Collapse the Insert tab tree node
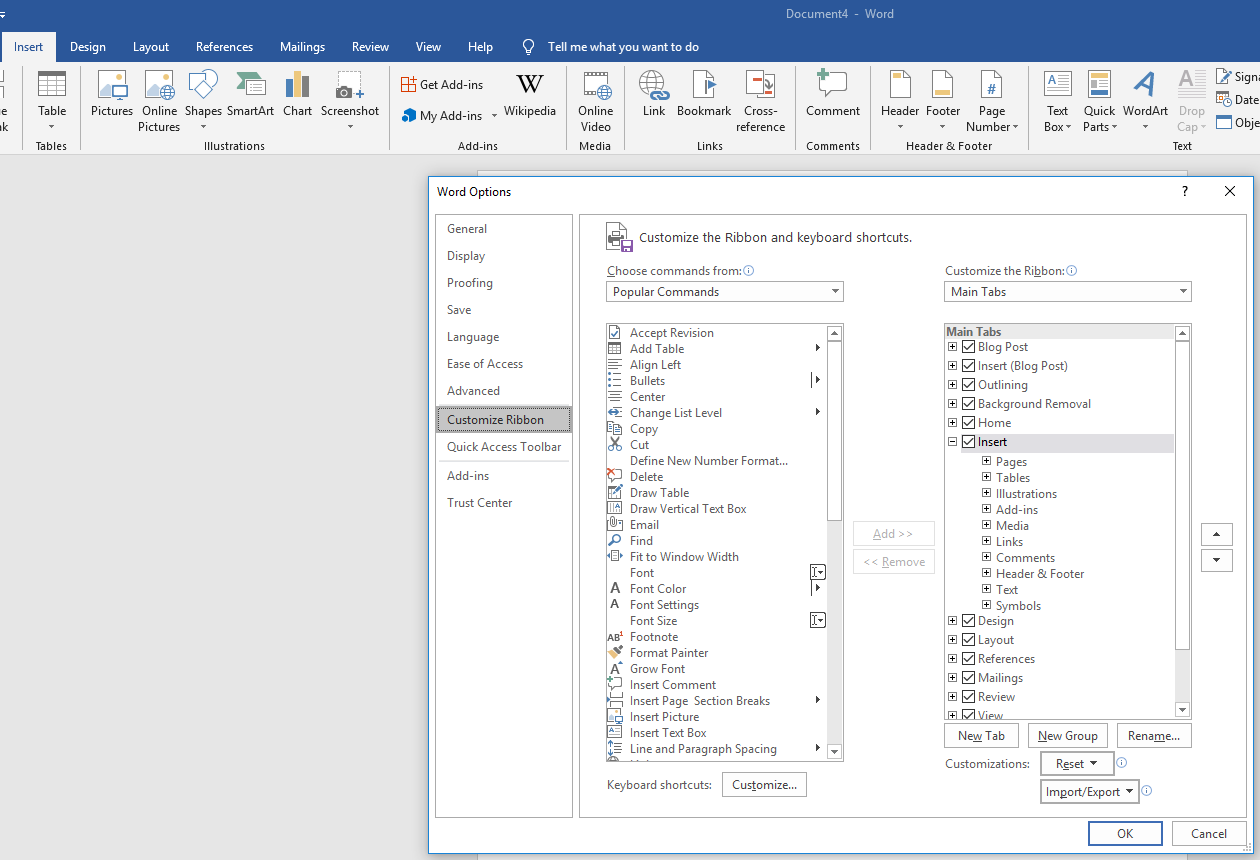 (x=953, y=442)
